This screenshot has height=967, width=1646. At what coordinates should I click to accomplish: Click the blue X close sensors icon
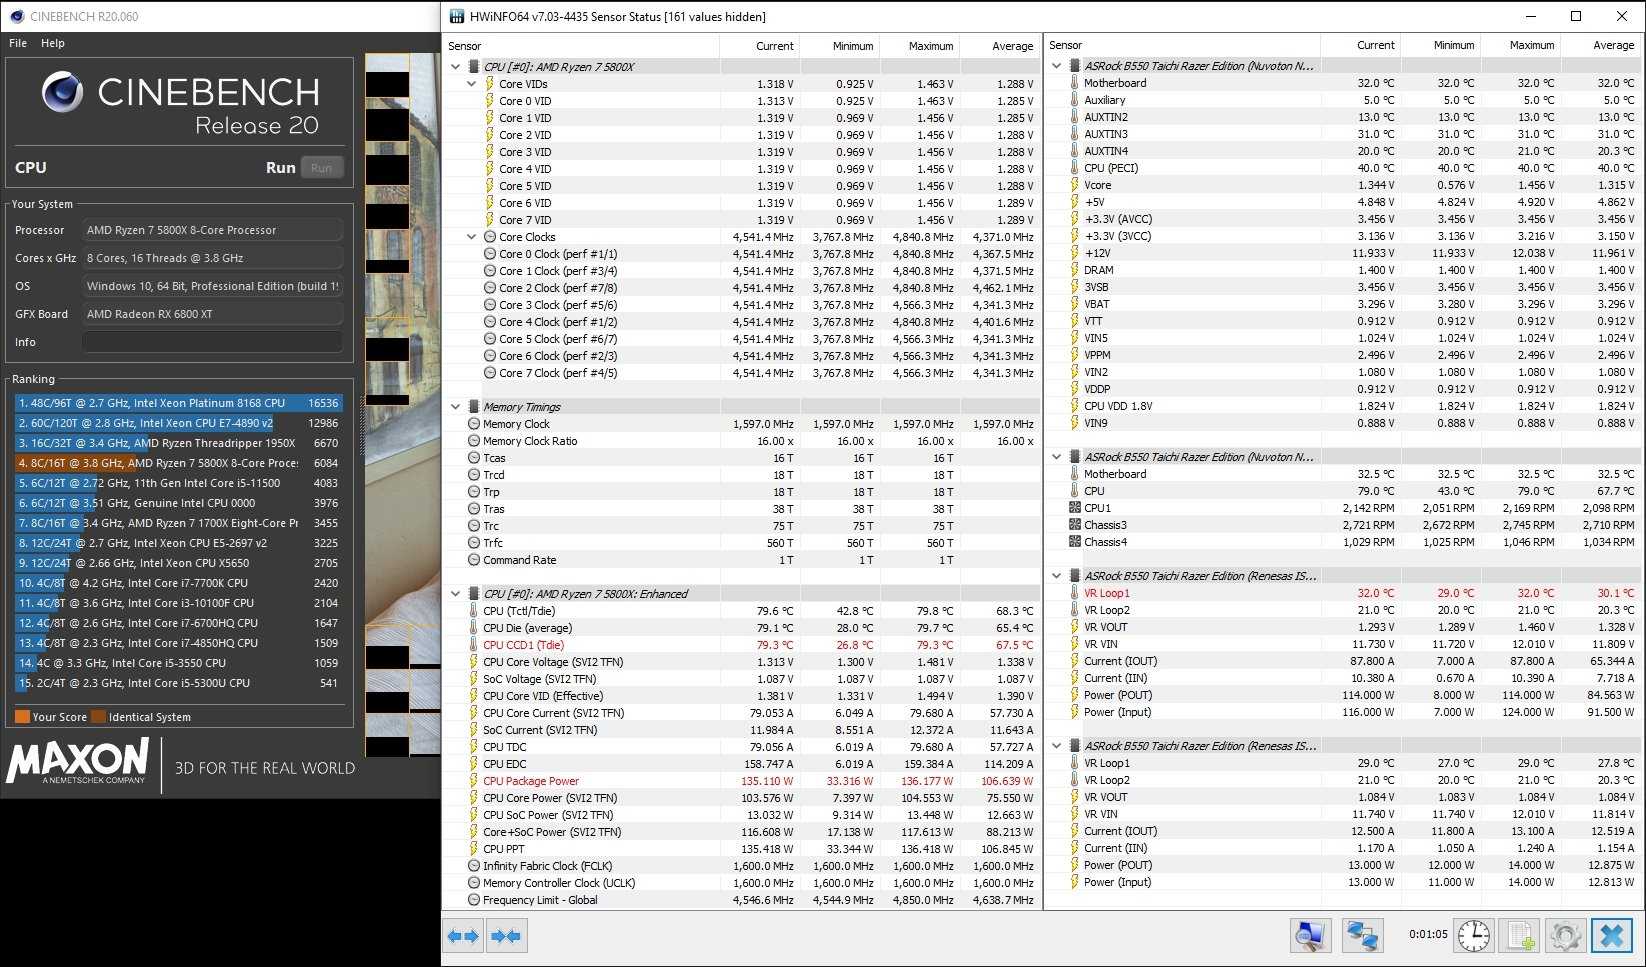(1612, 936)
